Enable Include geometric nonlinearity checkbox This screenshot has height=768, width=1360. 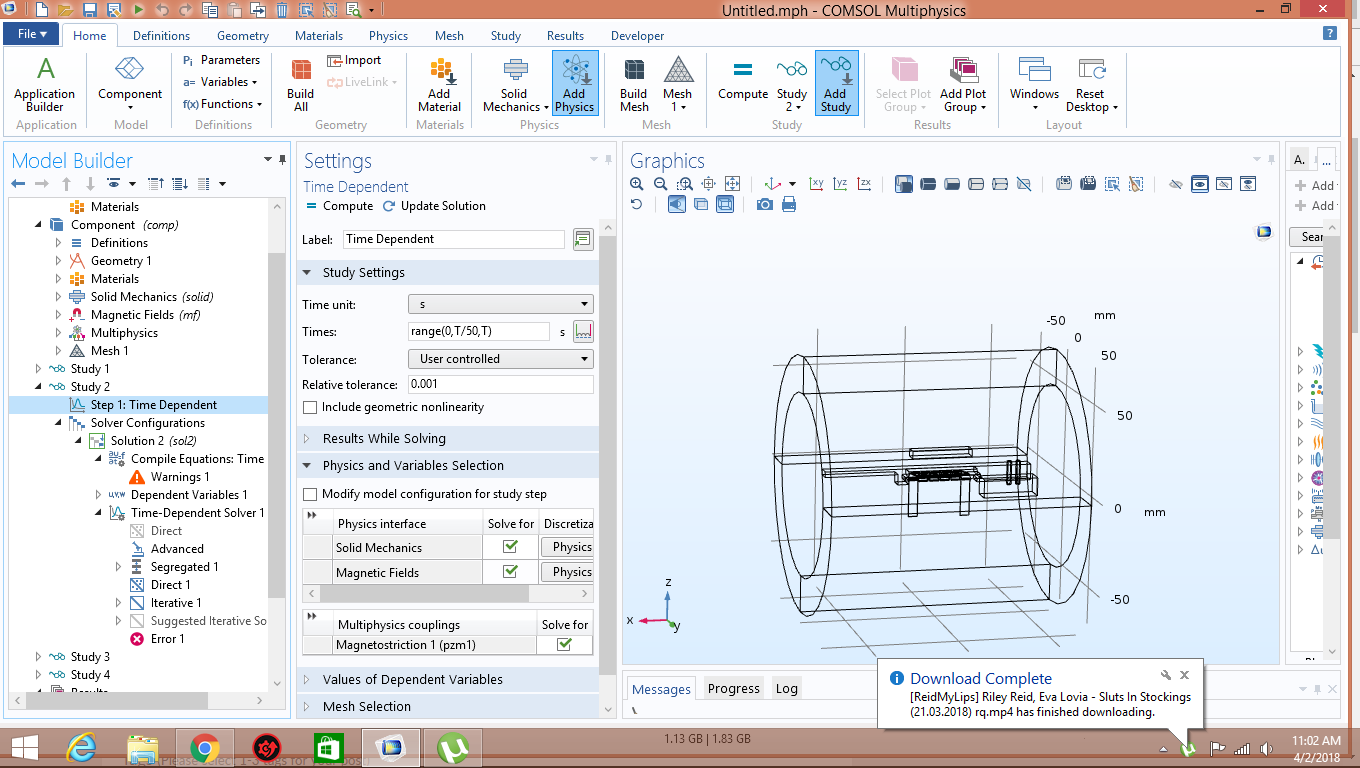pyautogui.click(x=311, y=408)
